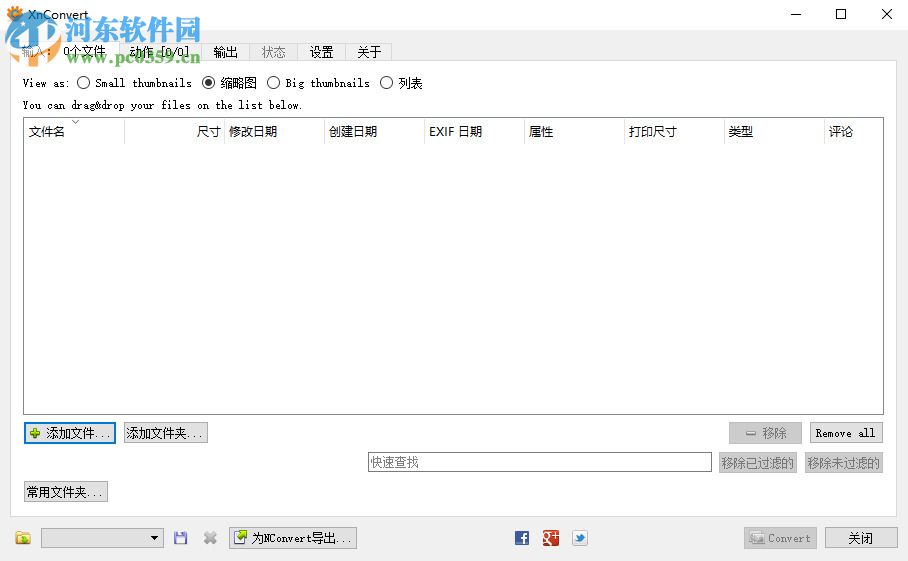This screenshot has height=561, width=908.
Task: Switch to the 状态 tab
Action: (273, 52)
